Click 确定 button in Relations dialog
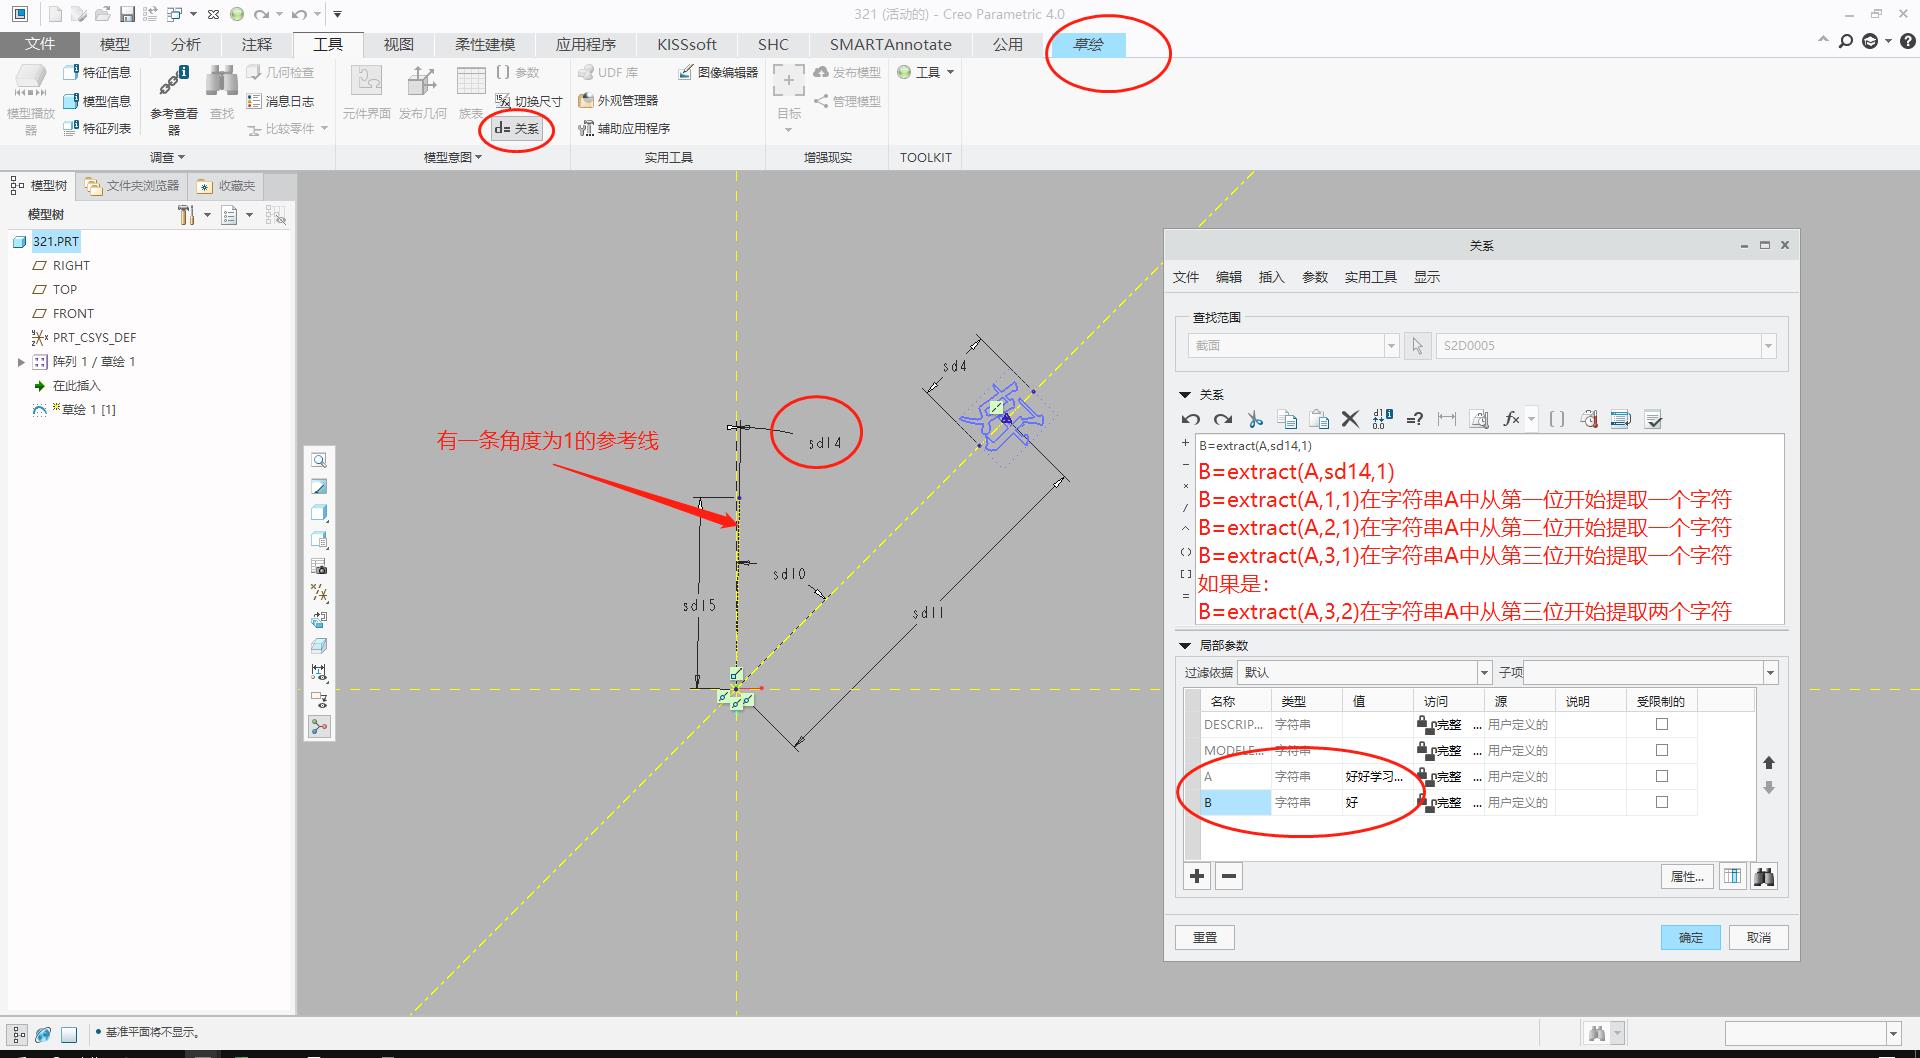 coord(1690,937)
